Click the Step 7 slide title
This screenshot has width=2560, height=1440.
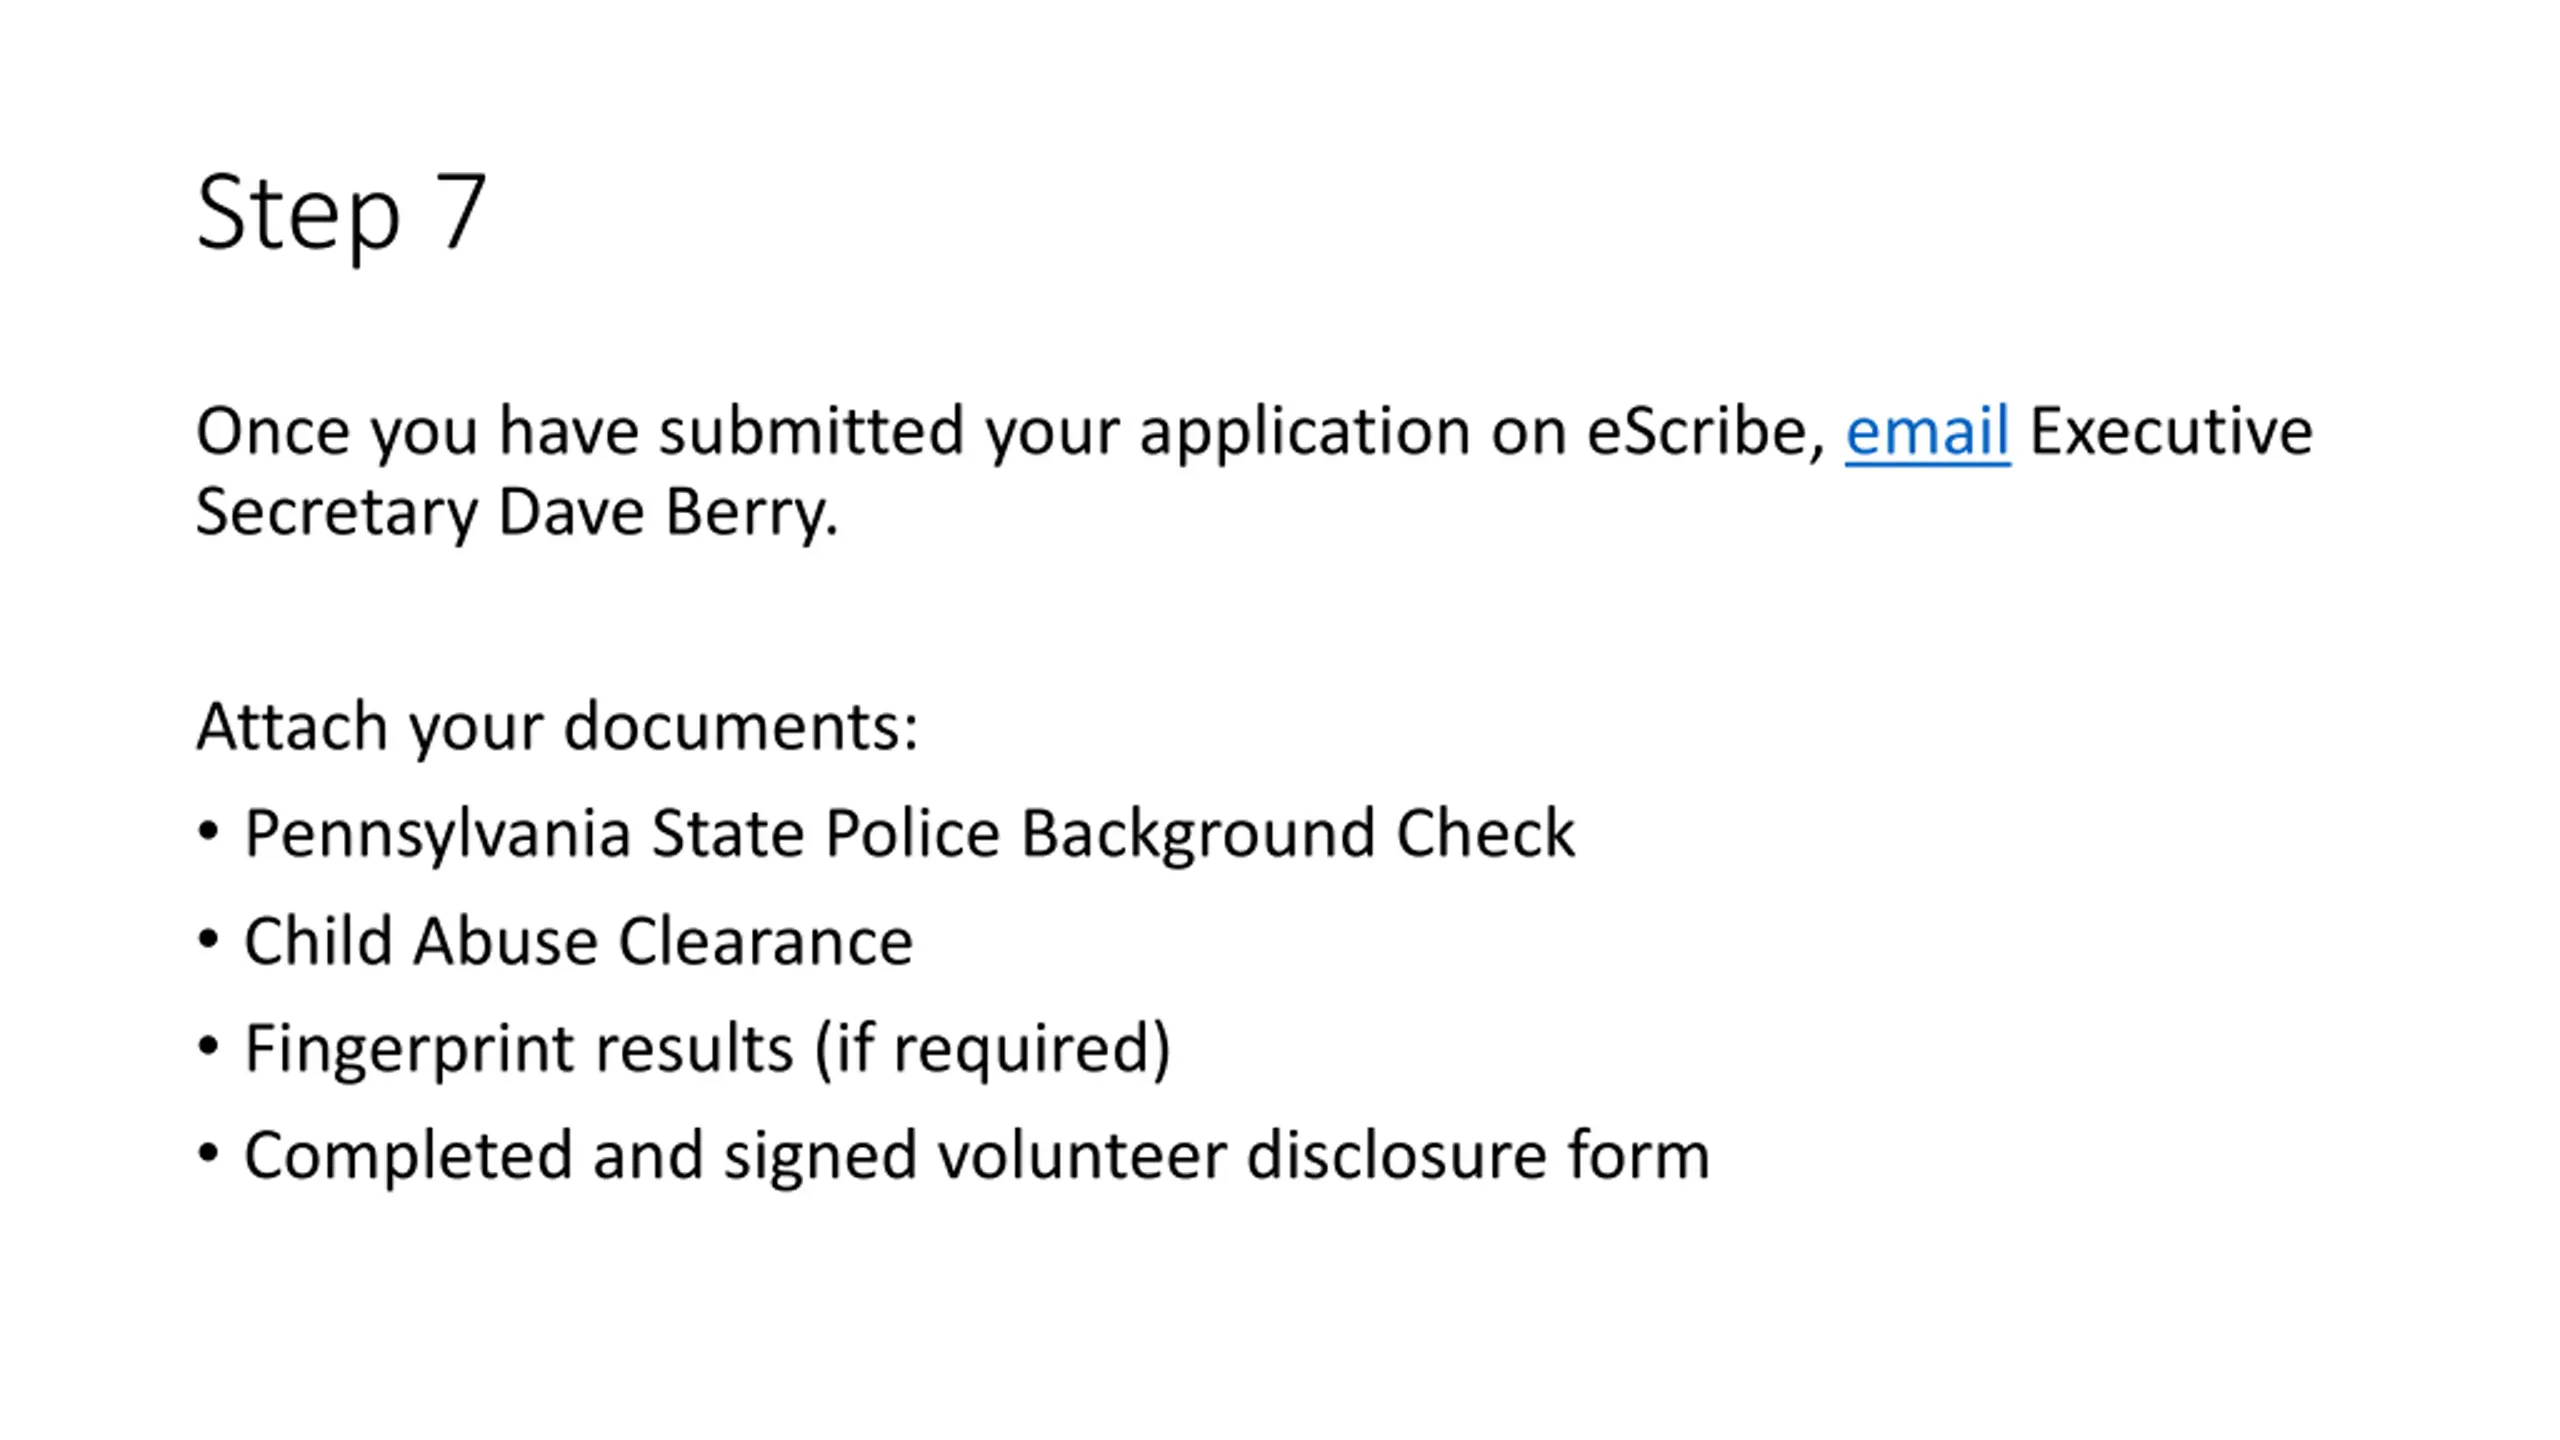point(341,214)
